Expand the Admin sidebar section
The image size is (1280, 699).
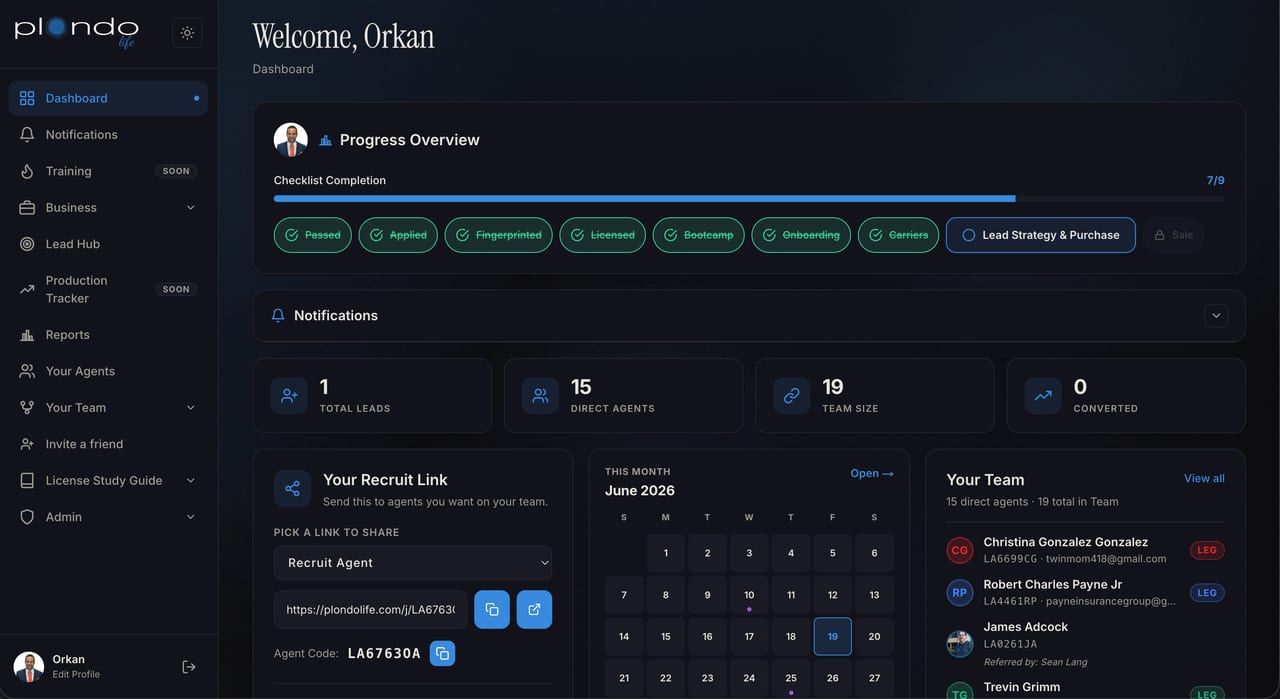pos(108,517)
